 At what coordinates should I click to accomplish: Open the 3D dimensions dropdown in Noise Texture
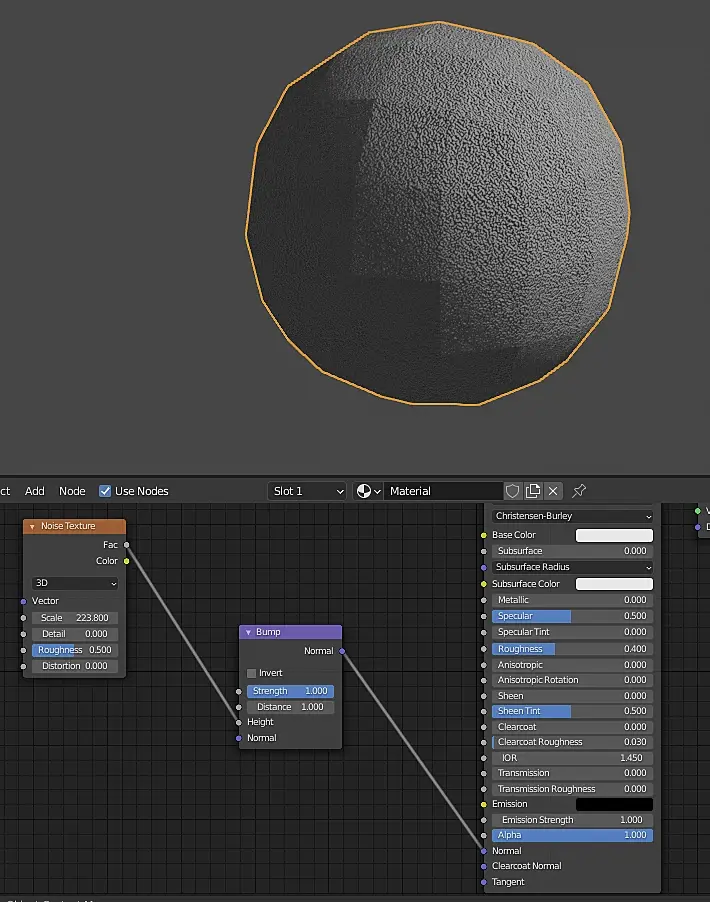coord(75,583)
